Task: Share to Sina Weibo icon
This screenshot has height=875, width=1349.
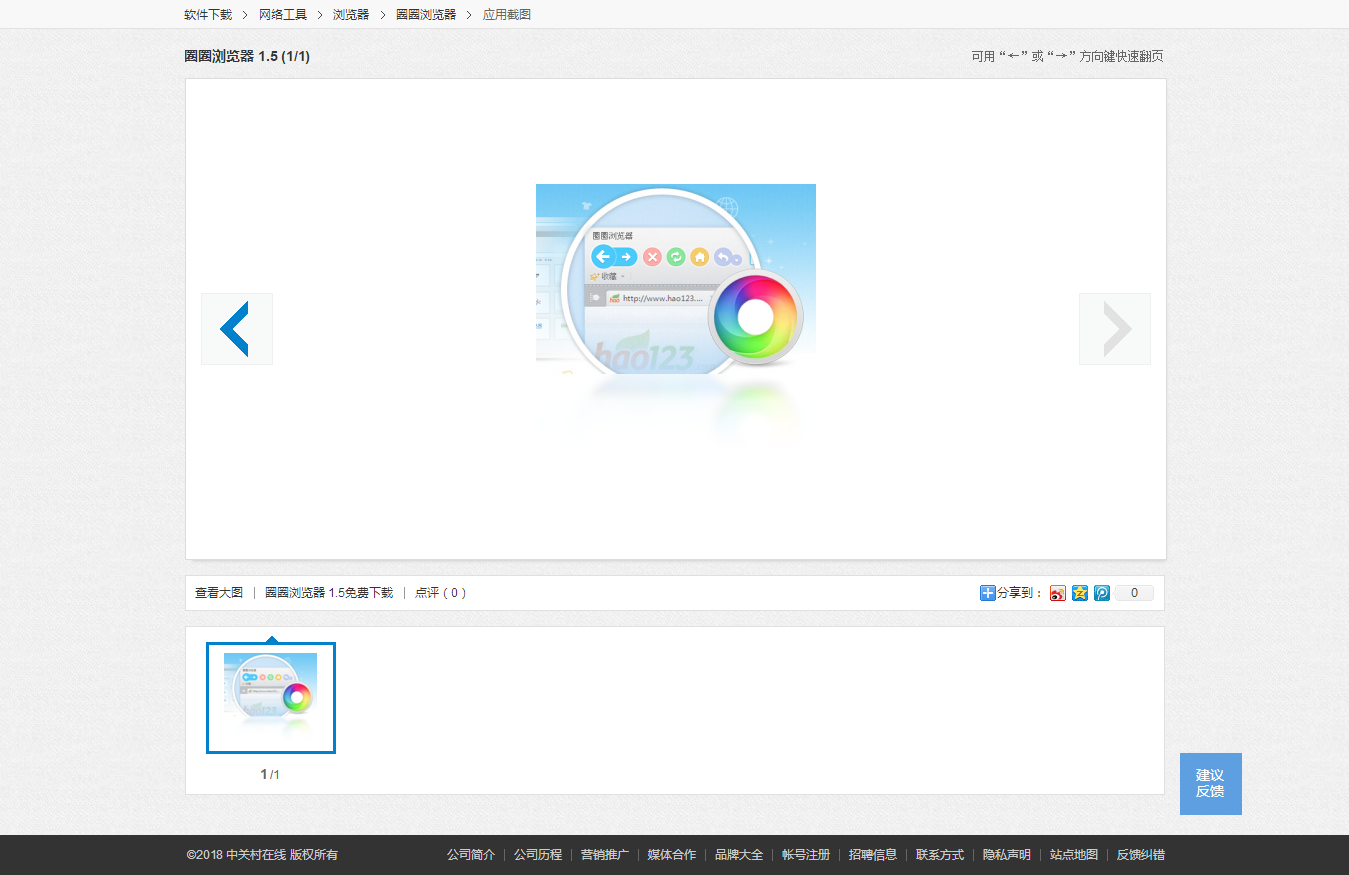Action: 1058,593
